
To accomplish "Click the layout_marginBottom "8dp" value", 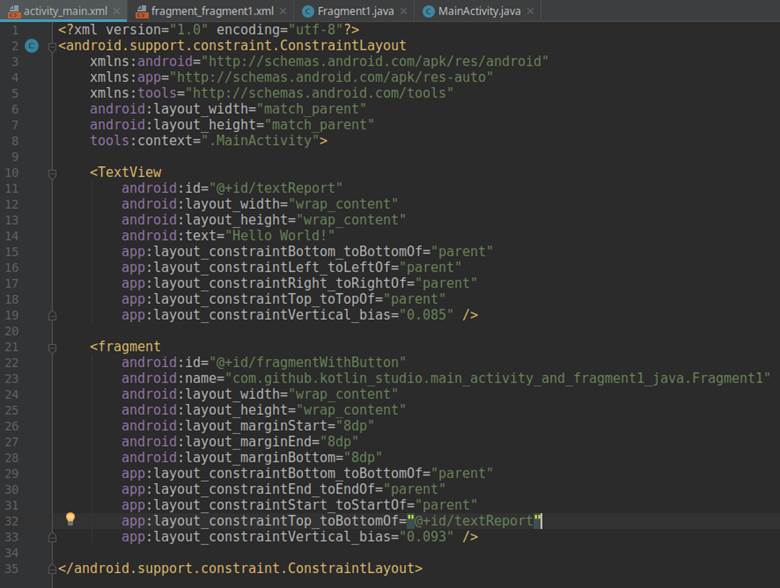I will pos(363,458).
